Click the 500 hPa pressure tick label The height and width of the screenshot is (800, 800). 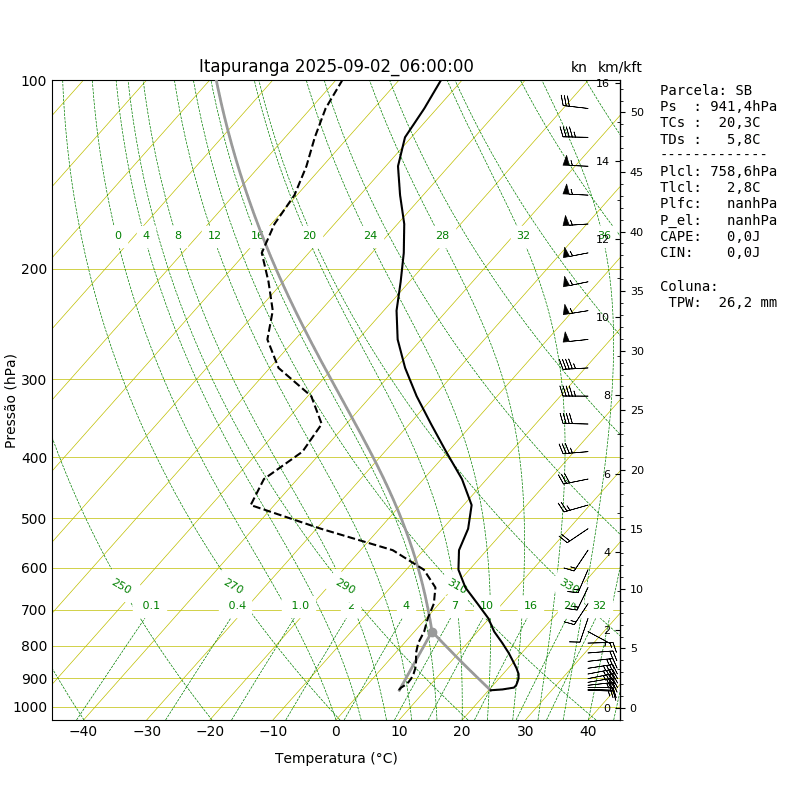point(34,519)
